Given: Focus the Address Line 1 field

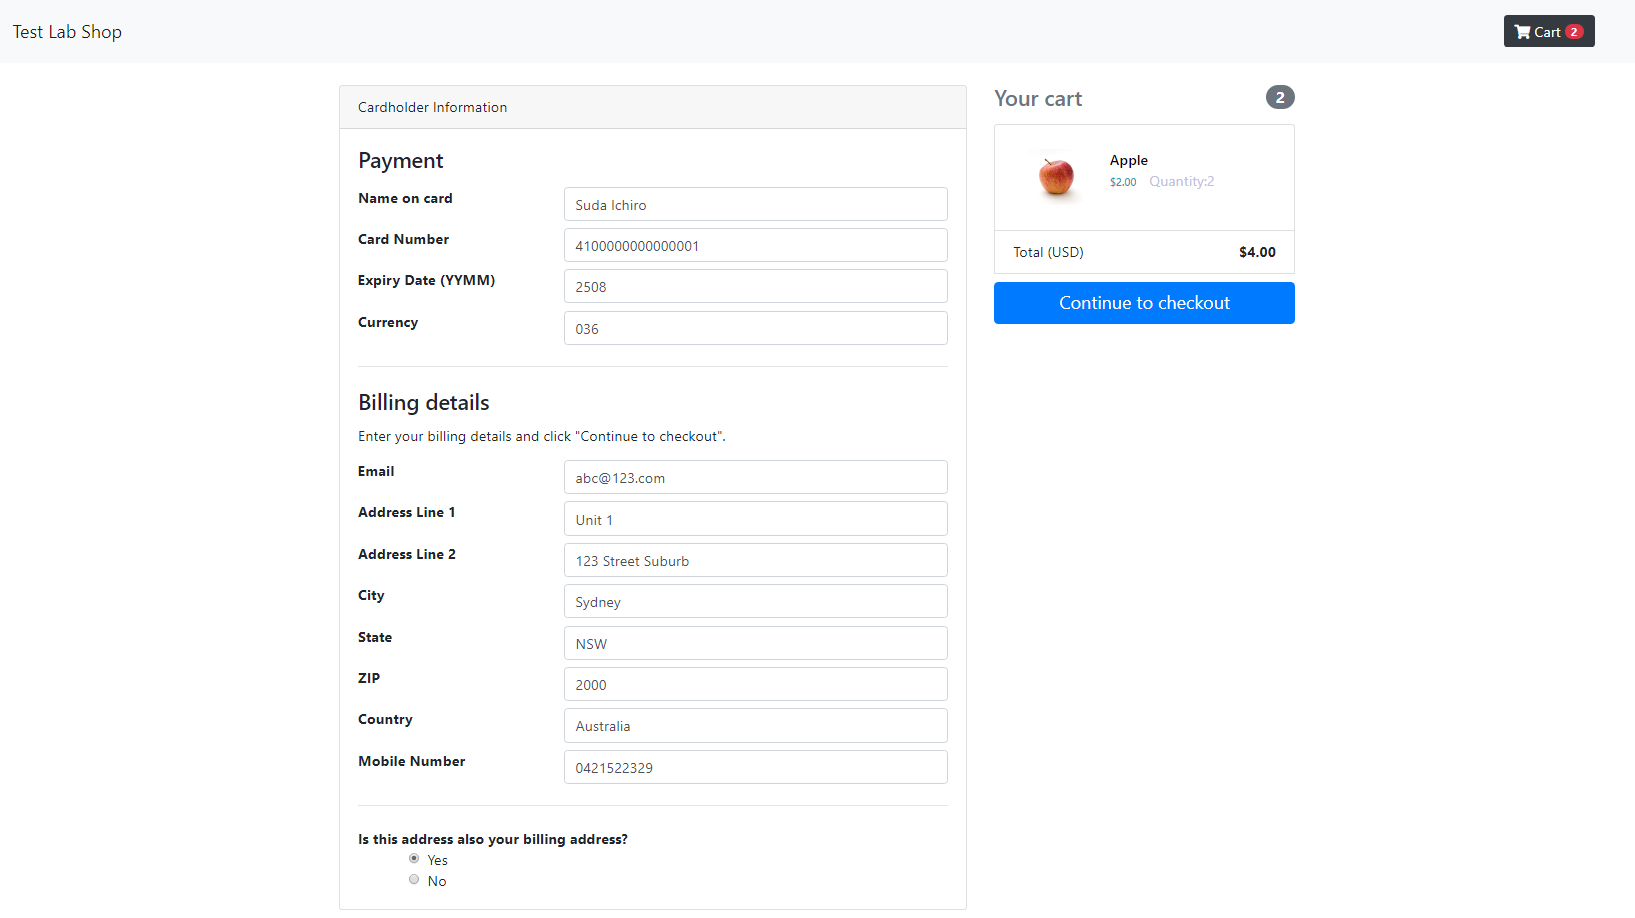Looking at the screenshot, I should coord(755,519).
